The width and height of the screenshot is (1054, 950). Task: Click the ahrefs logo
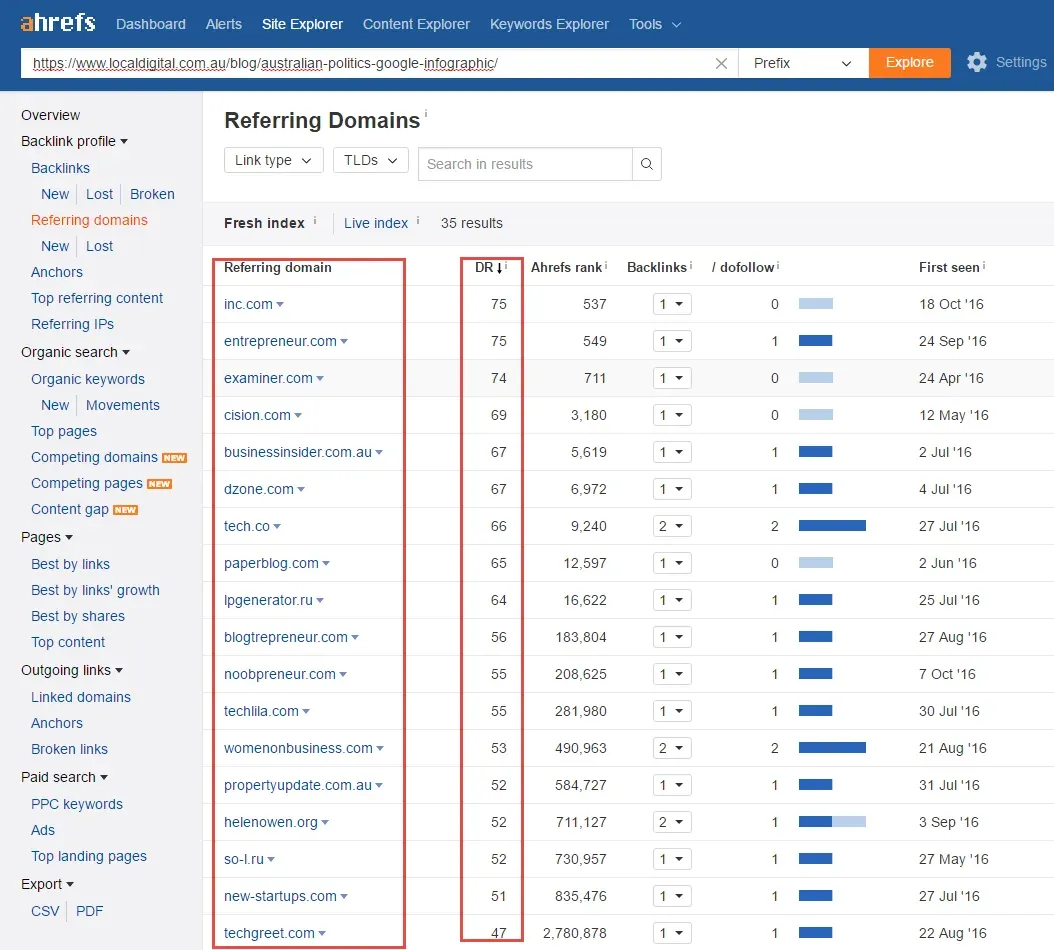pyautogui.click(x=58, y=23)
